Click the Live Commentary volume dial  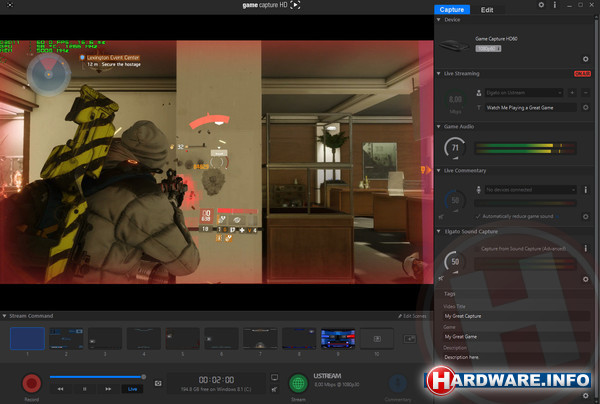click(455, 200)
